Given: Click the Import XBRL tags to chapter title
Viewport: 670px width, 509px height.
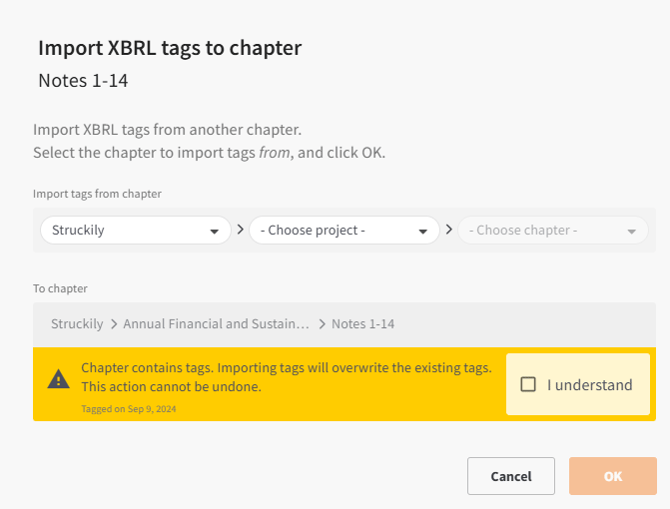Looking at the screenshot, I should (x=169, y=48).
